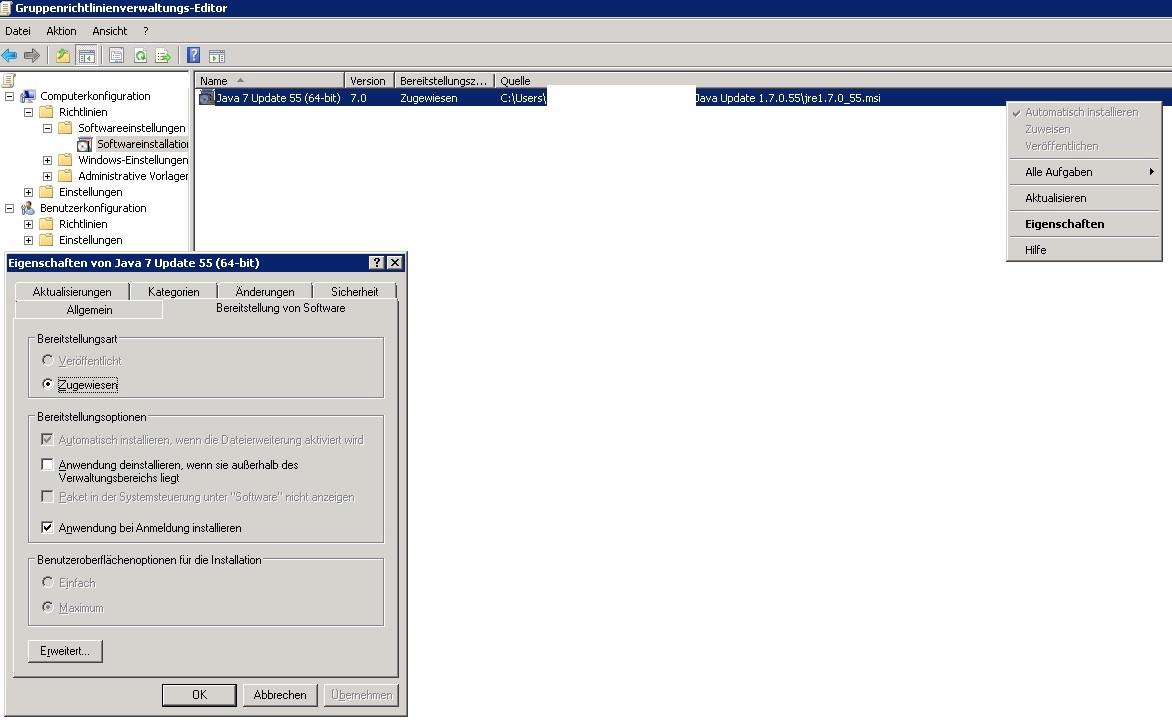Open the ? help menu

(146, 31)
